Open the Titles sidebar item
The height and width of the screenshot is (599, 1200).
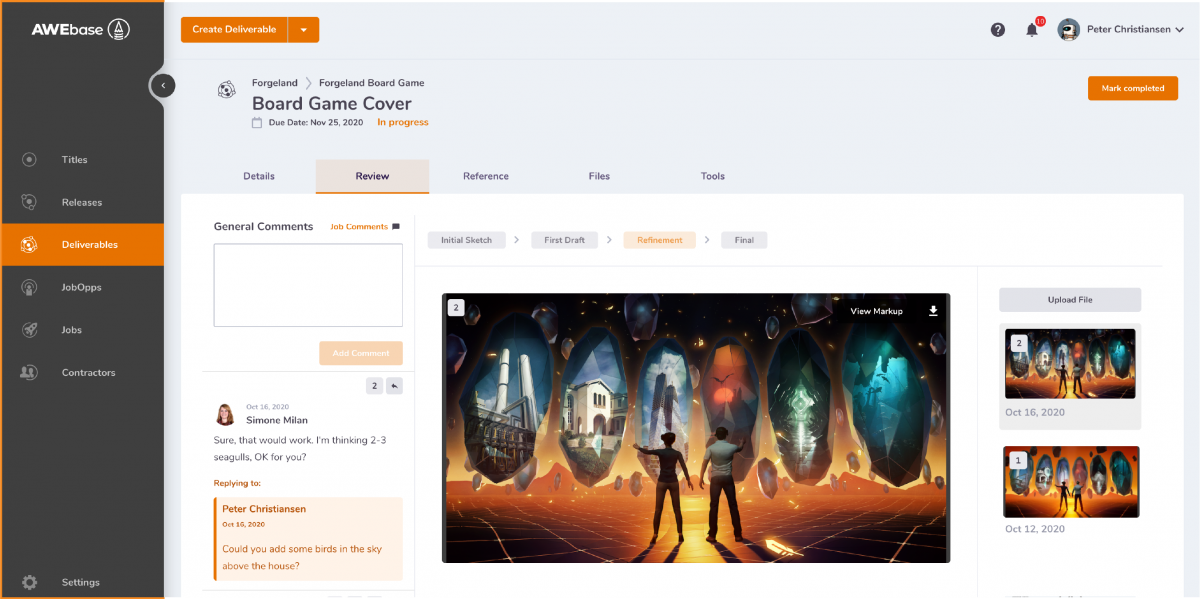coord(74,160)
